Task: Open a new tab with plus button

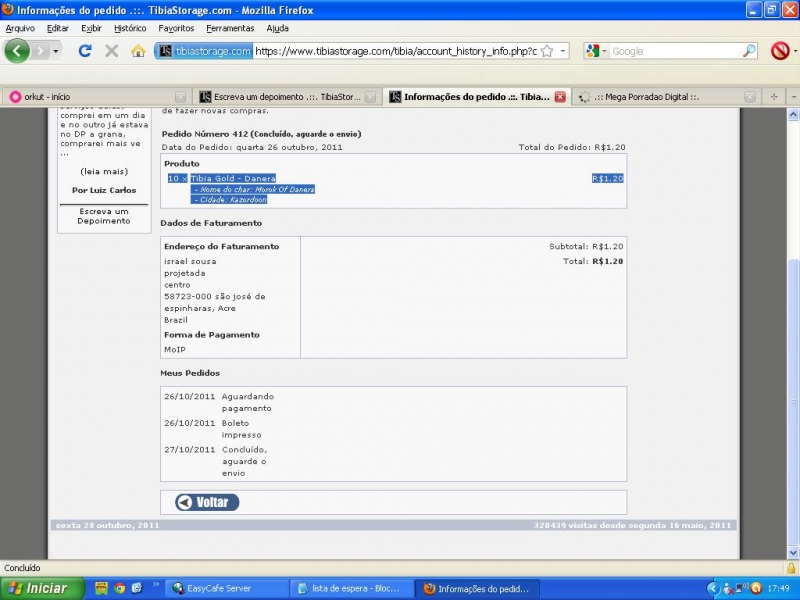Action: click(774, 96)
